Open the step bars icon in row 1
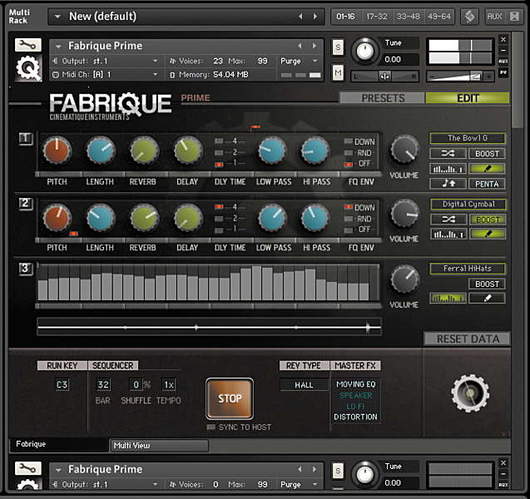The image size is (530, 499). [x=448, y=168]
